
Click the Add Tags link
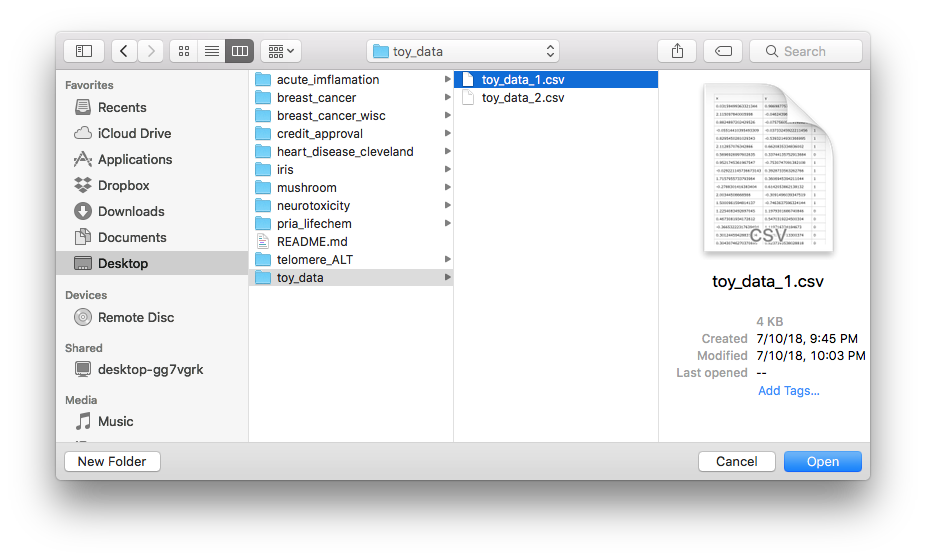click(788, 391)
